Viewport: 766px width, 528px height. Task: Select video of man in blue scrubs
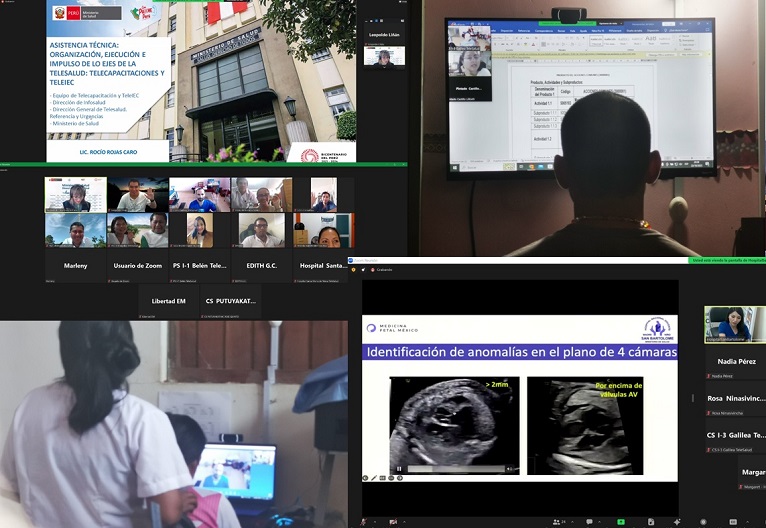pyautogui.click(x=199, y=194)
